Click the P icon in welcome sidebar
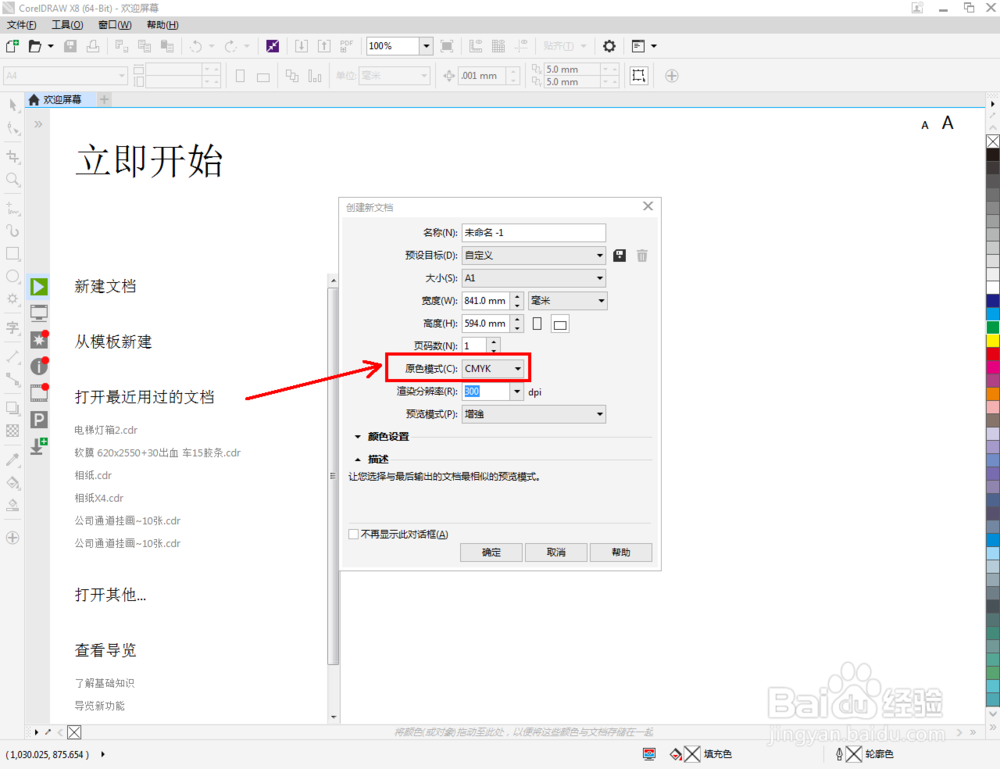Image resolution: width=1000 pixels, height=769 pixels. (x=39, y=420)
